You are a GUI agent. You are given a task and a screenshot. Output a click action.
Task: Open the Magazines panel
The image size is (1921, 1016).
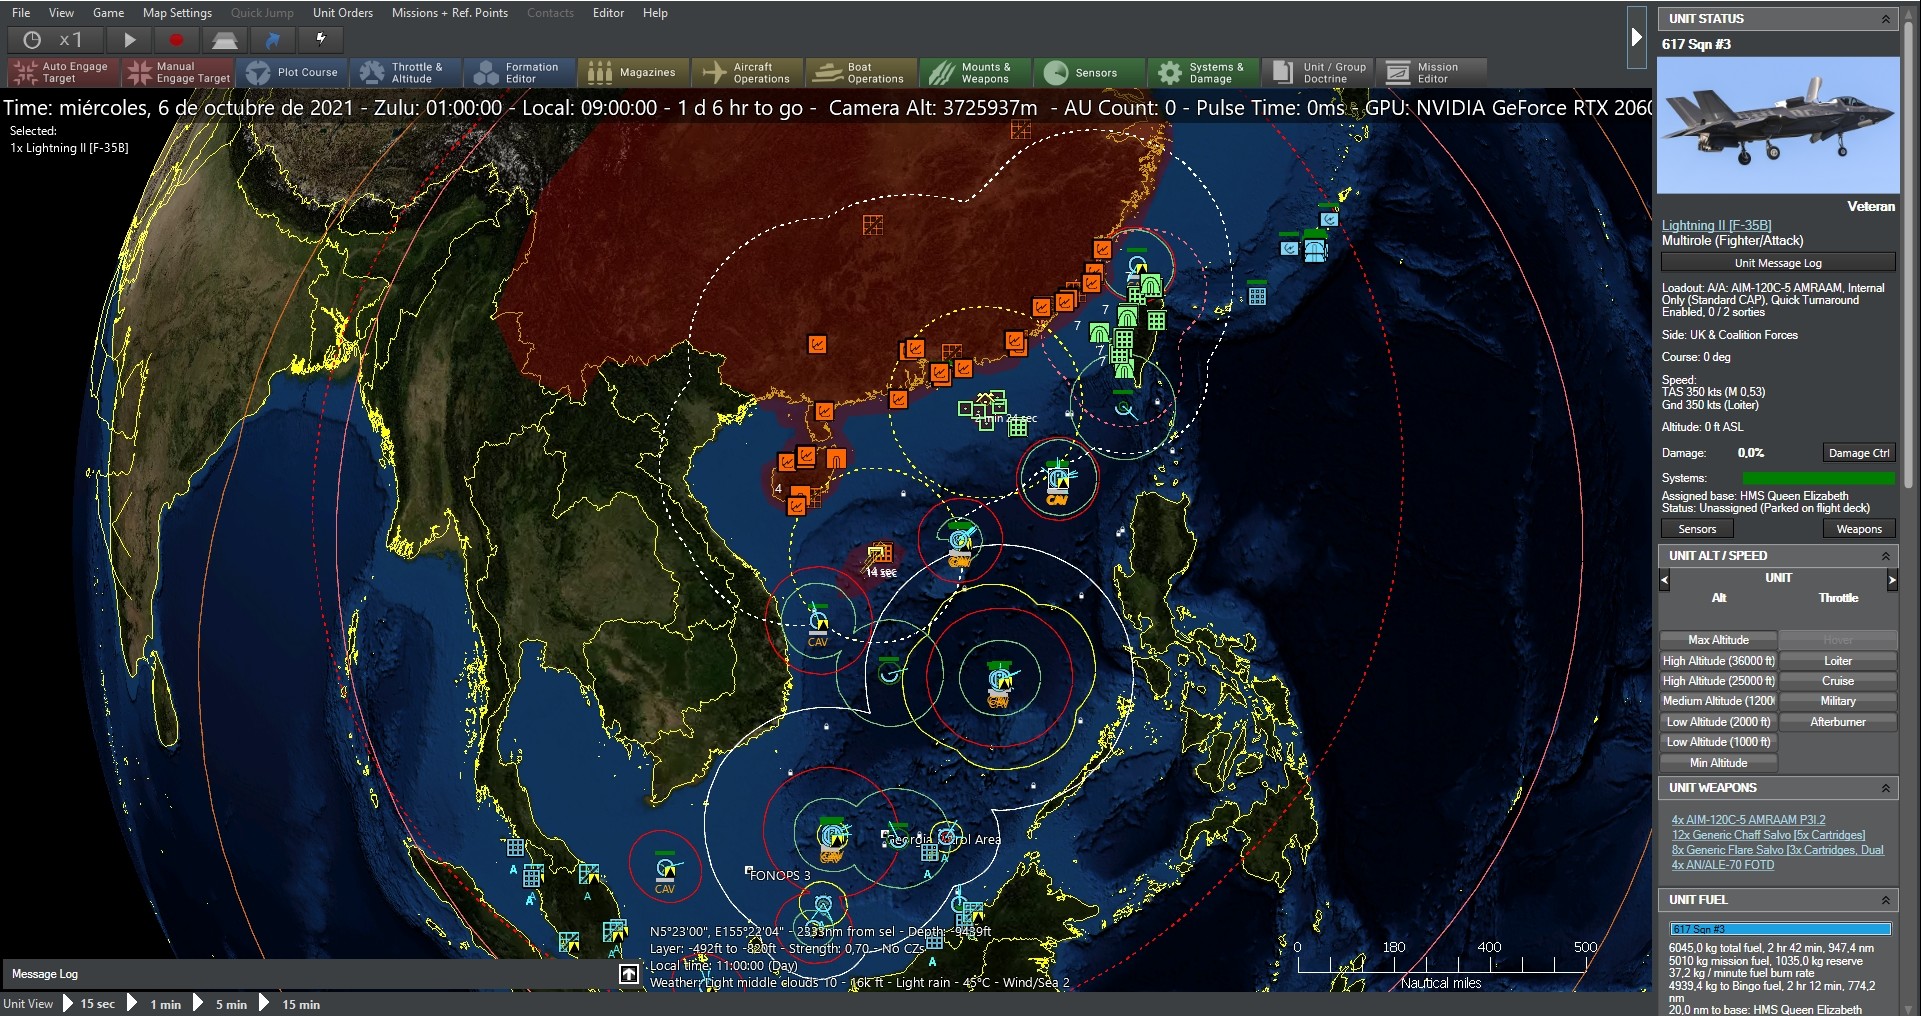point(634,71)
